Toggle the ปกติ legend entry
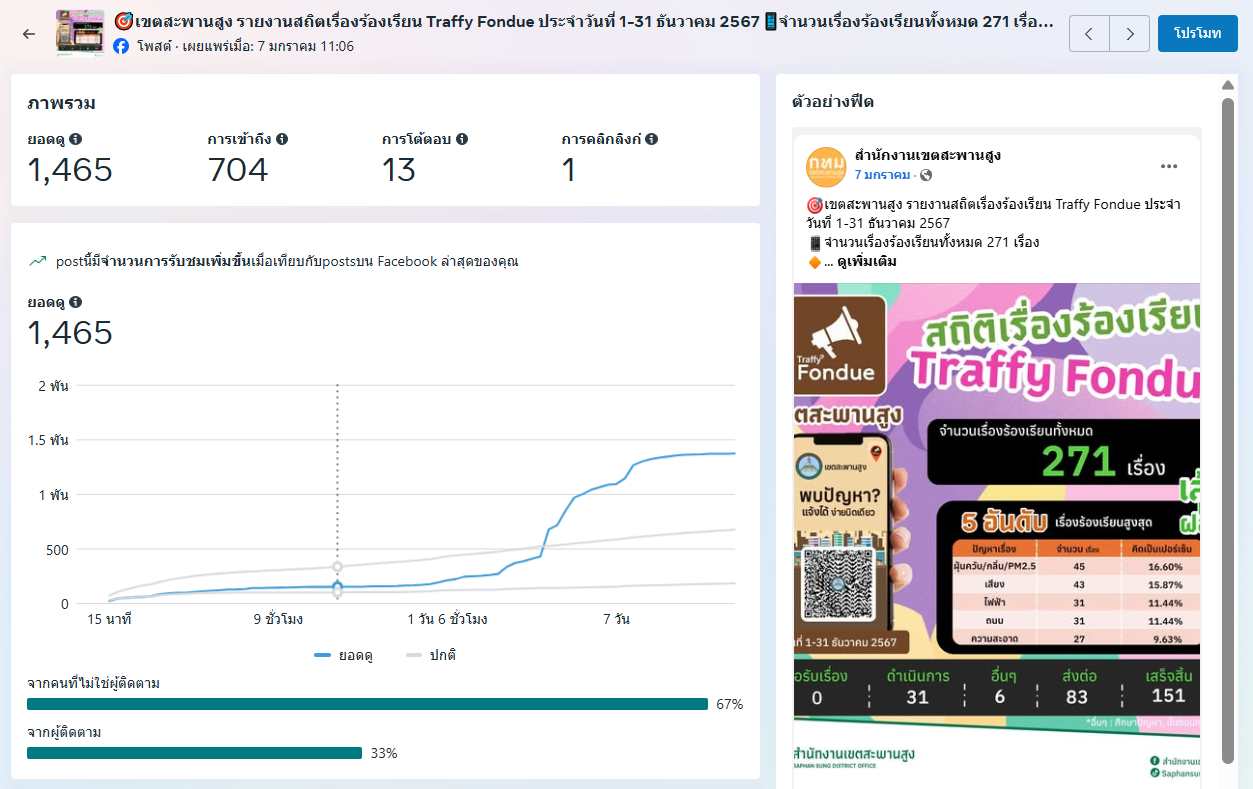This screenshot has width=1253, height=789. coord(430,656)
